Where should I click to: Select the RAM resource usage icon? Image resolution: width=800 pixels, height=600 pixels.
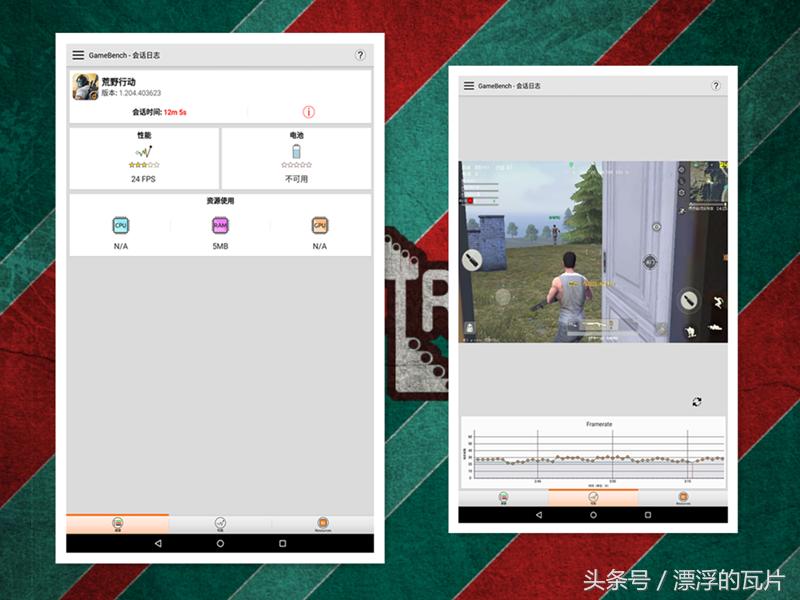[x=219, y=224]
